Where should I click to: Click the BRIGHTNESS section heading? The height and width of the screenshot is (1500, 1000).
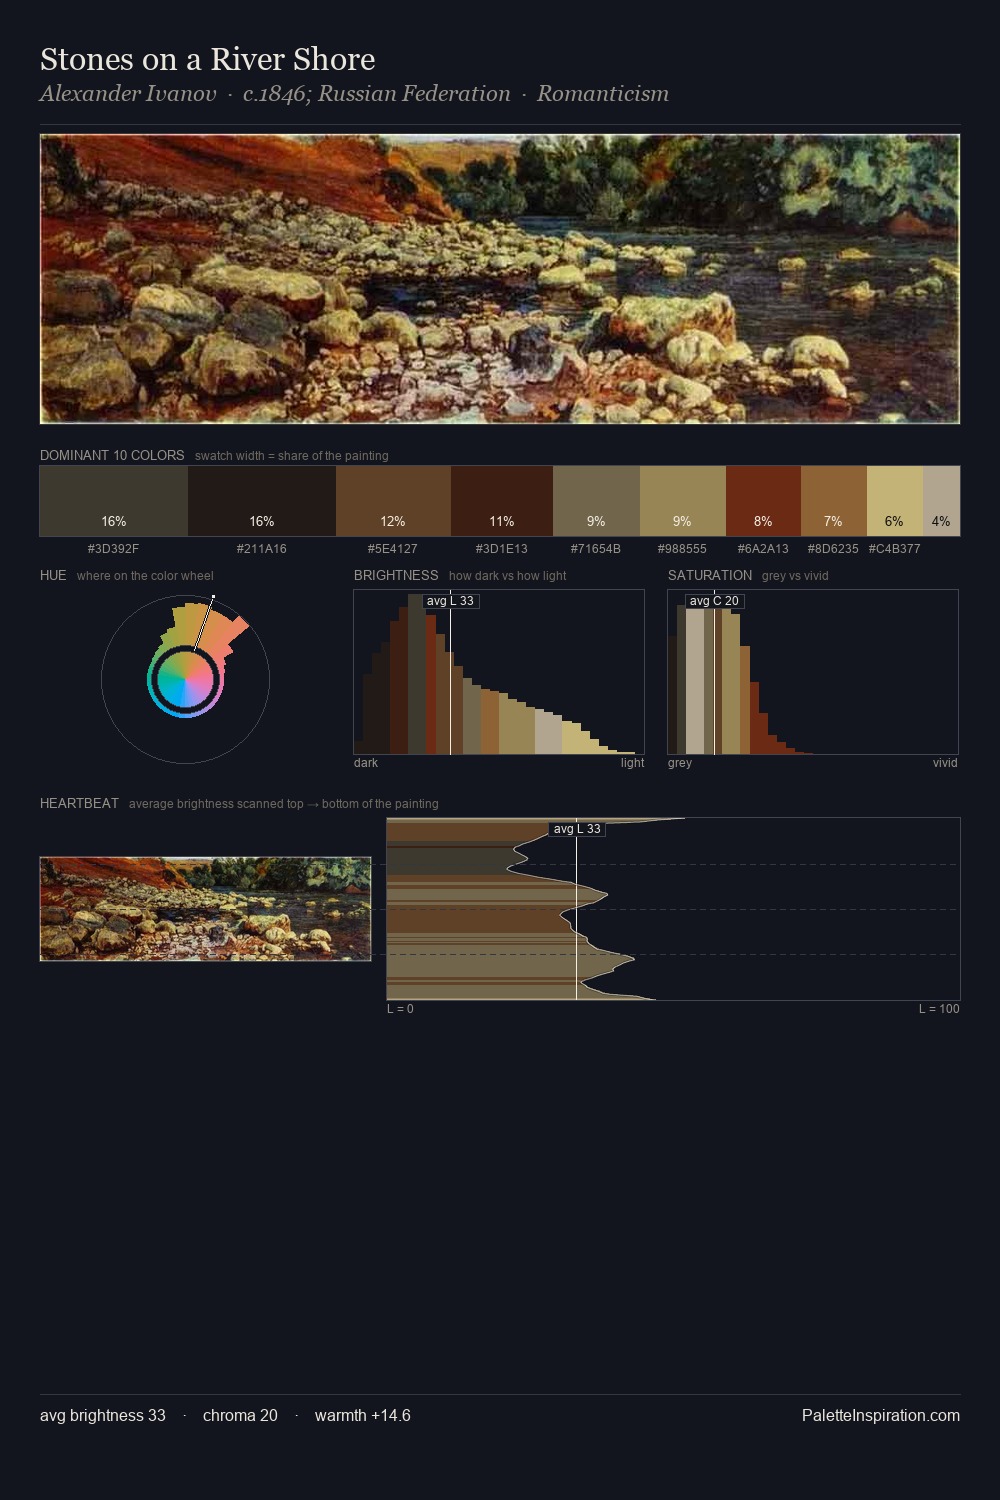point(396,575)
